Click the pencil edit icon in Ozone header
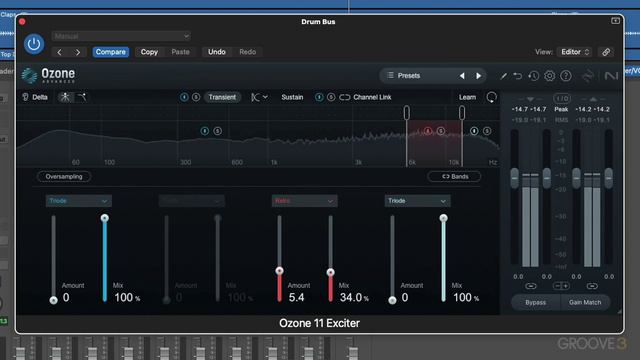The height and width of the screenshot is (360, 640). pos(504,76)
